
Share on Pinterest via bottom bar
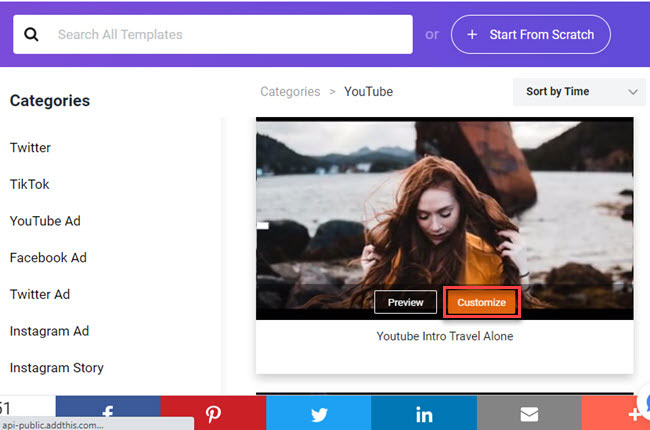213,413
